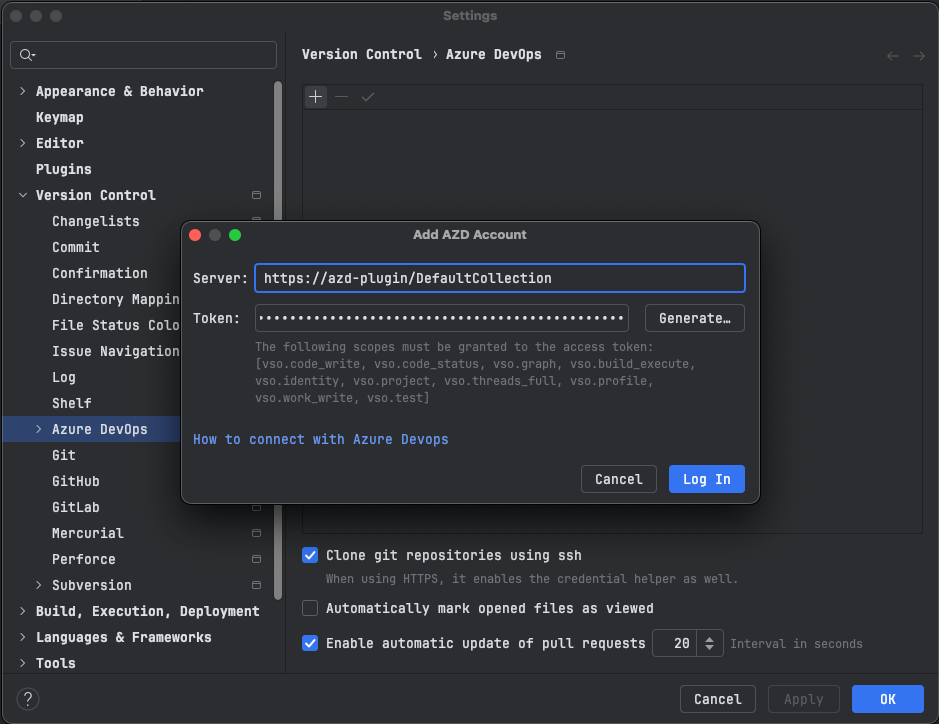Select File Status Colors page
The image size is (939, 724).
click(x=116, y=325)
